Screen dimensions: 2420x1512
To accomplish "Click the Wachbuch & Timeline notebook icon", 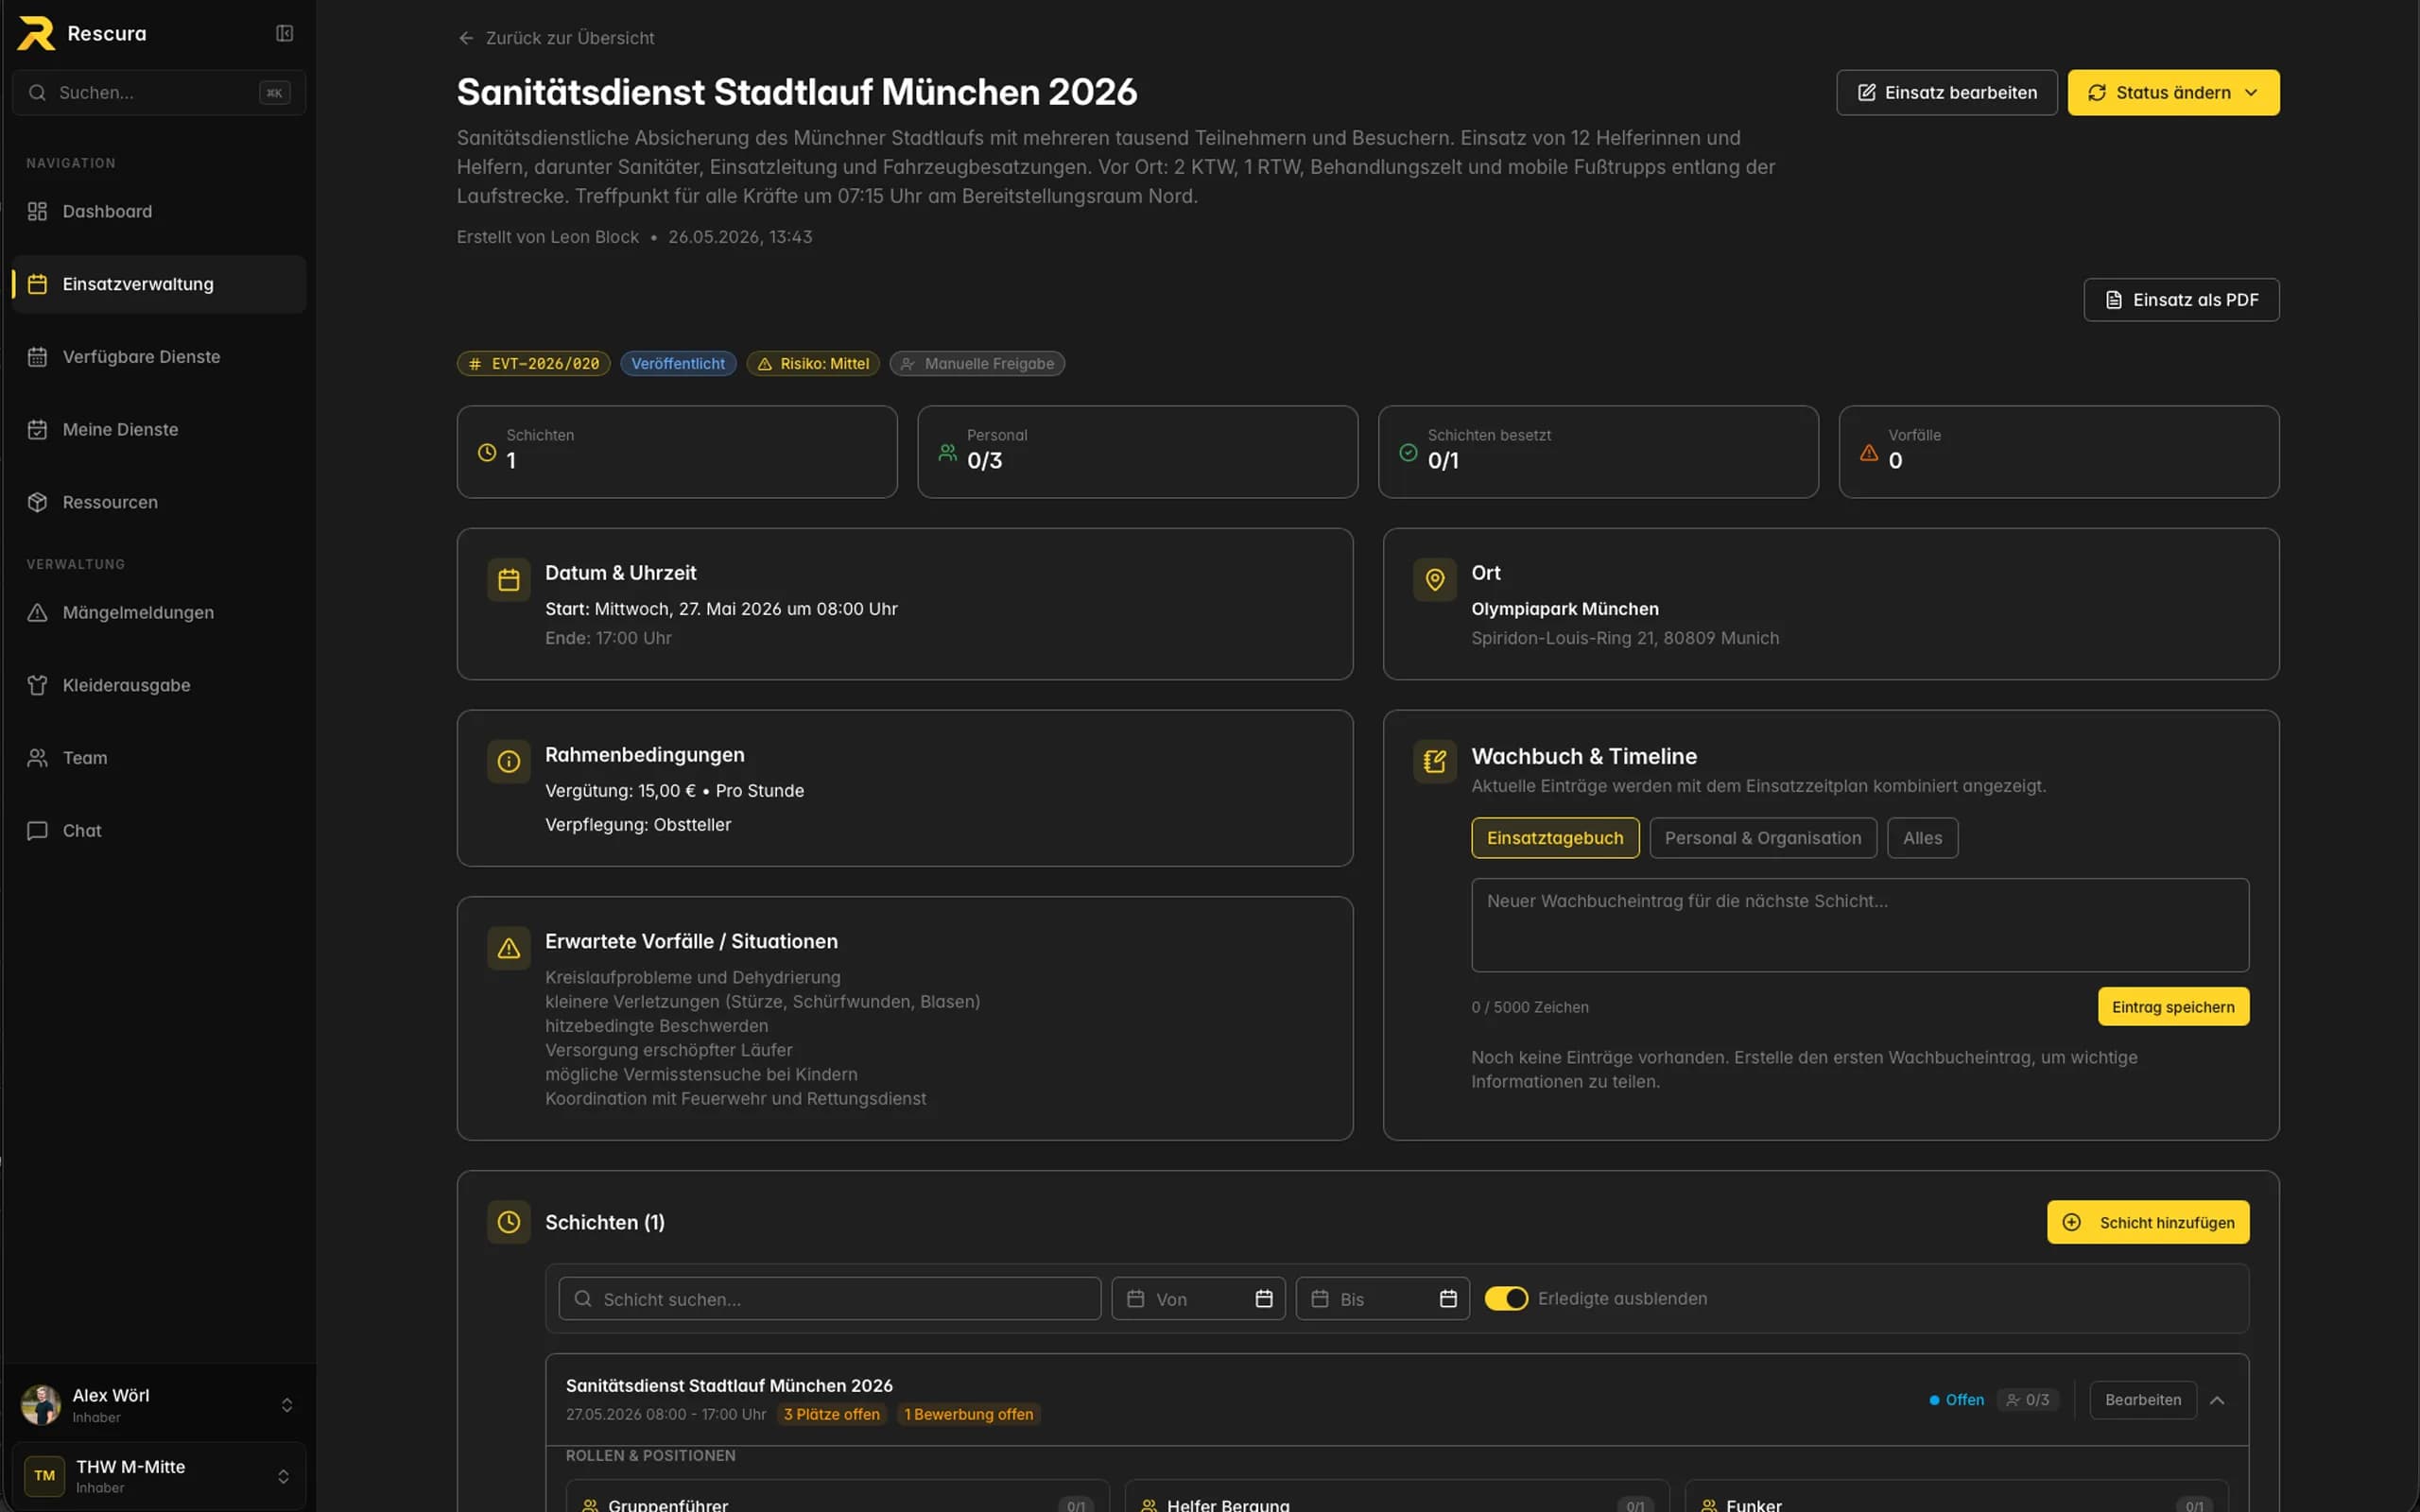I will coord(1434,762).
